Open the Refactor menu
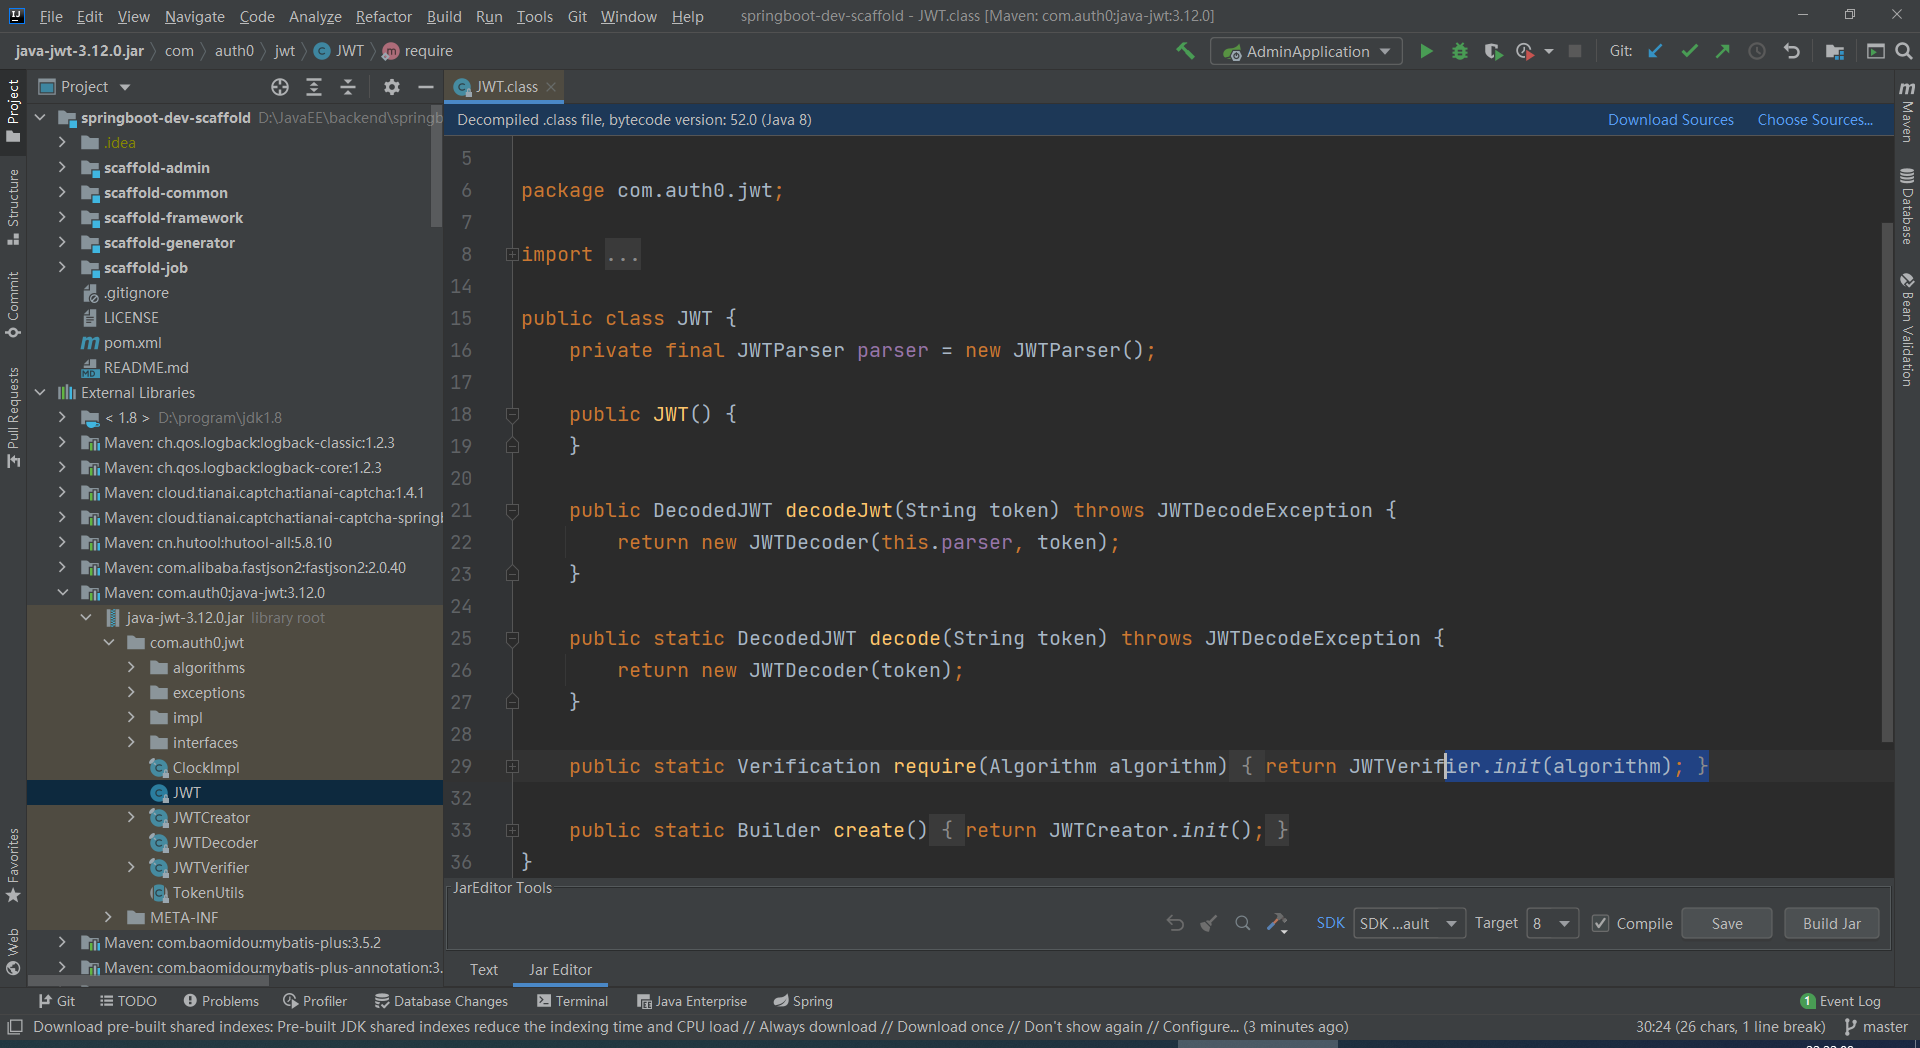Viewport: 1920px width, 1048px height. [x=383, y=16]
